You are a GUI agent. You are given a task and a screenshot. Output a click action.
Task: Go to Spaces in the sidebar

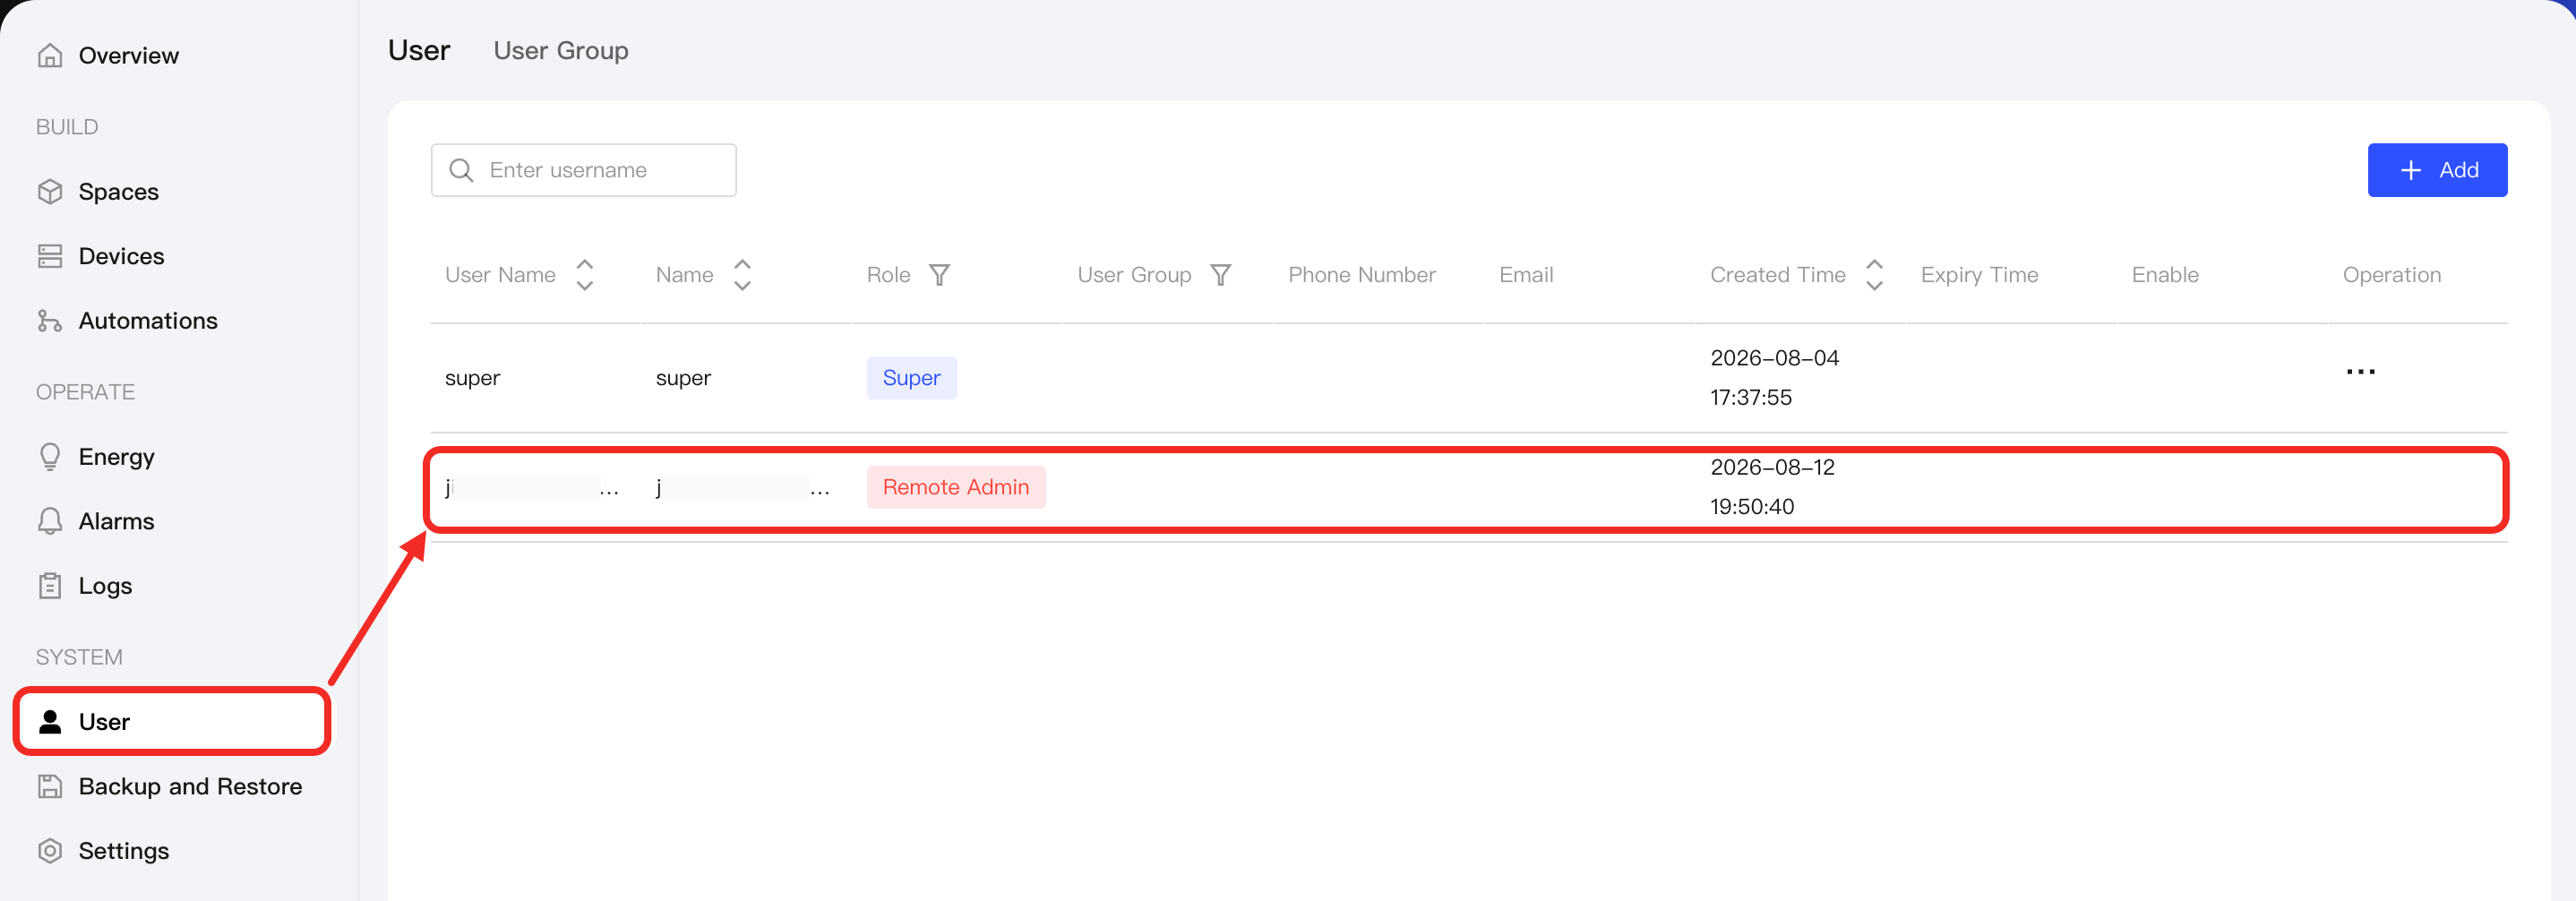coord(119,192)
